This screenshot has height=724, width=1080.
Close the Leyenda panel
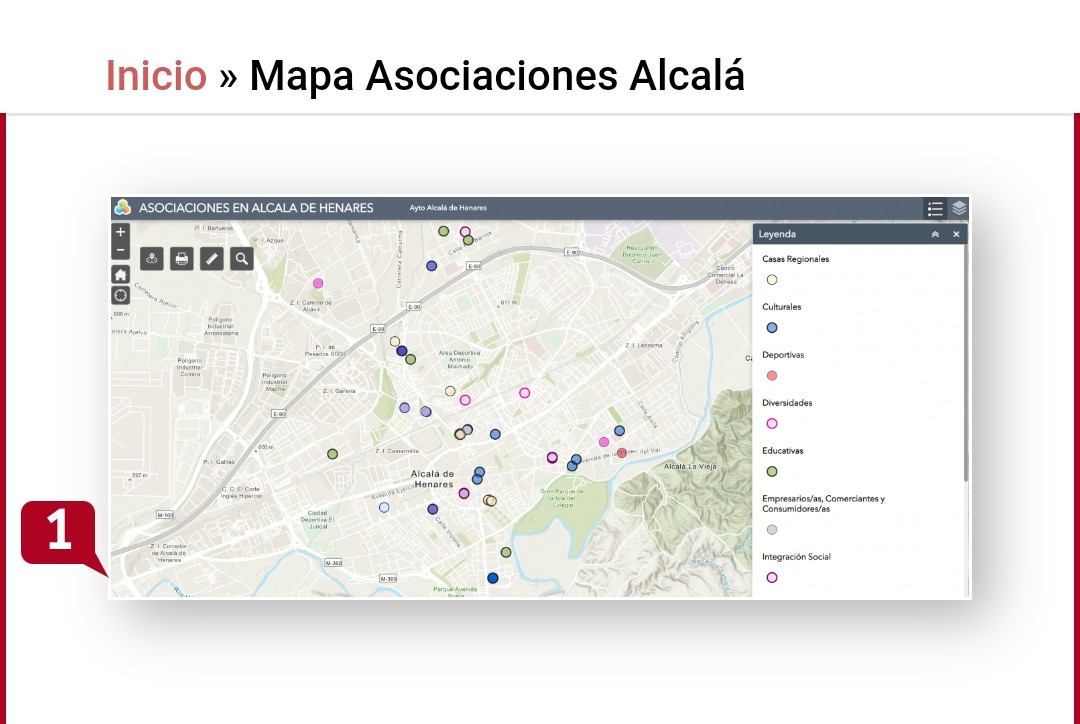(x=956, y=234)
